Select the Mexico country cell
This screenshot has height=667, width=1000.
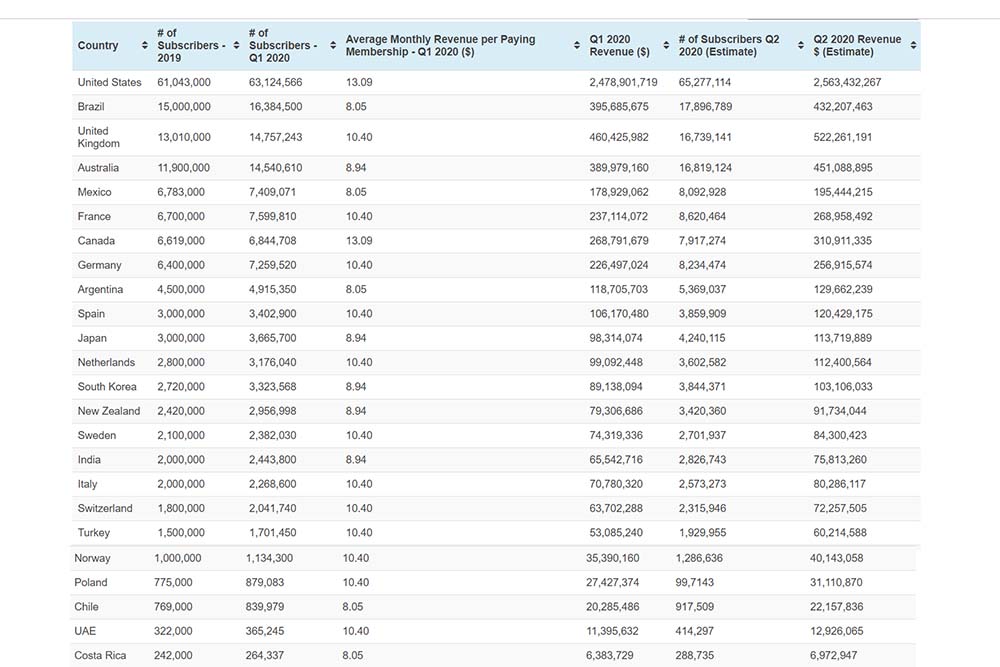point(94,192)
